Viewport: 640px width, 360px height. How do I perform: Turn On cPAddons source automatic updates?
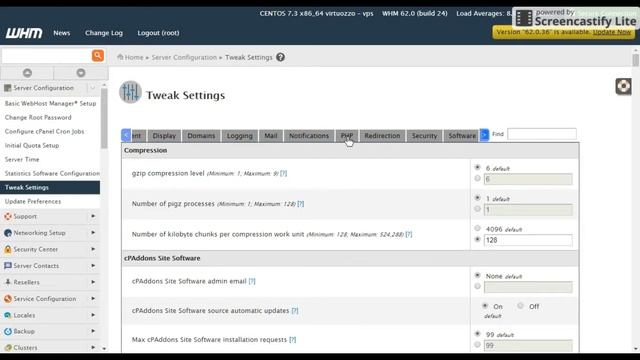[x=485, y=305]
